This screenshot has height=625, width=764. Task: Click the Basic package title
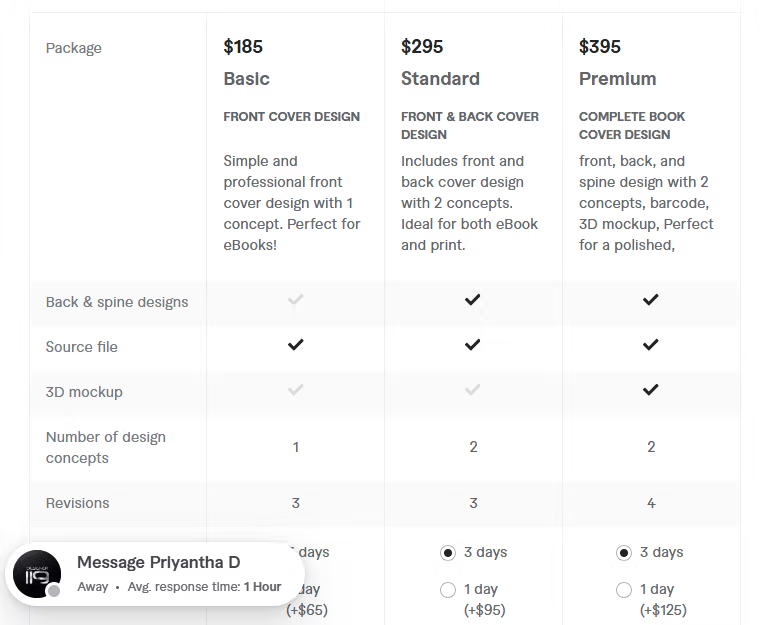pyautogui.click(x=247, y=79)
